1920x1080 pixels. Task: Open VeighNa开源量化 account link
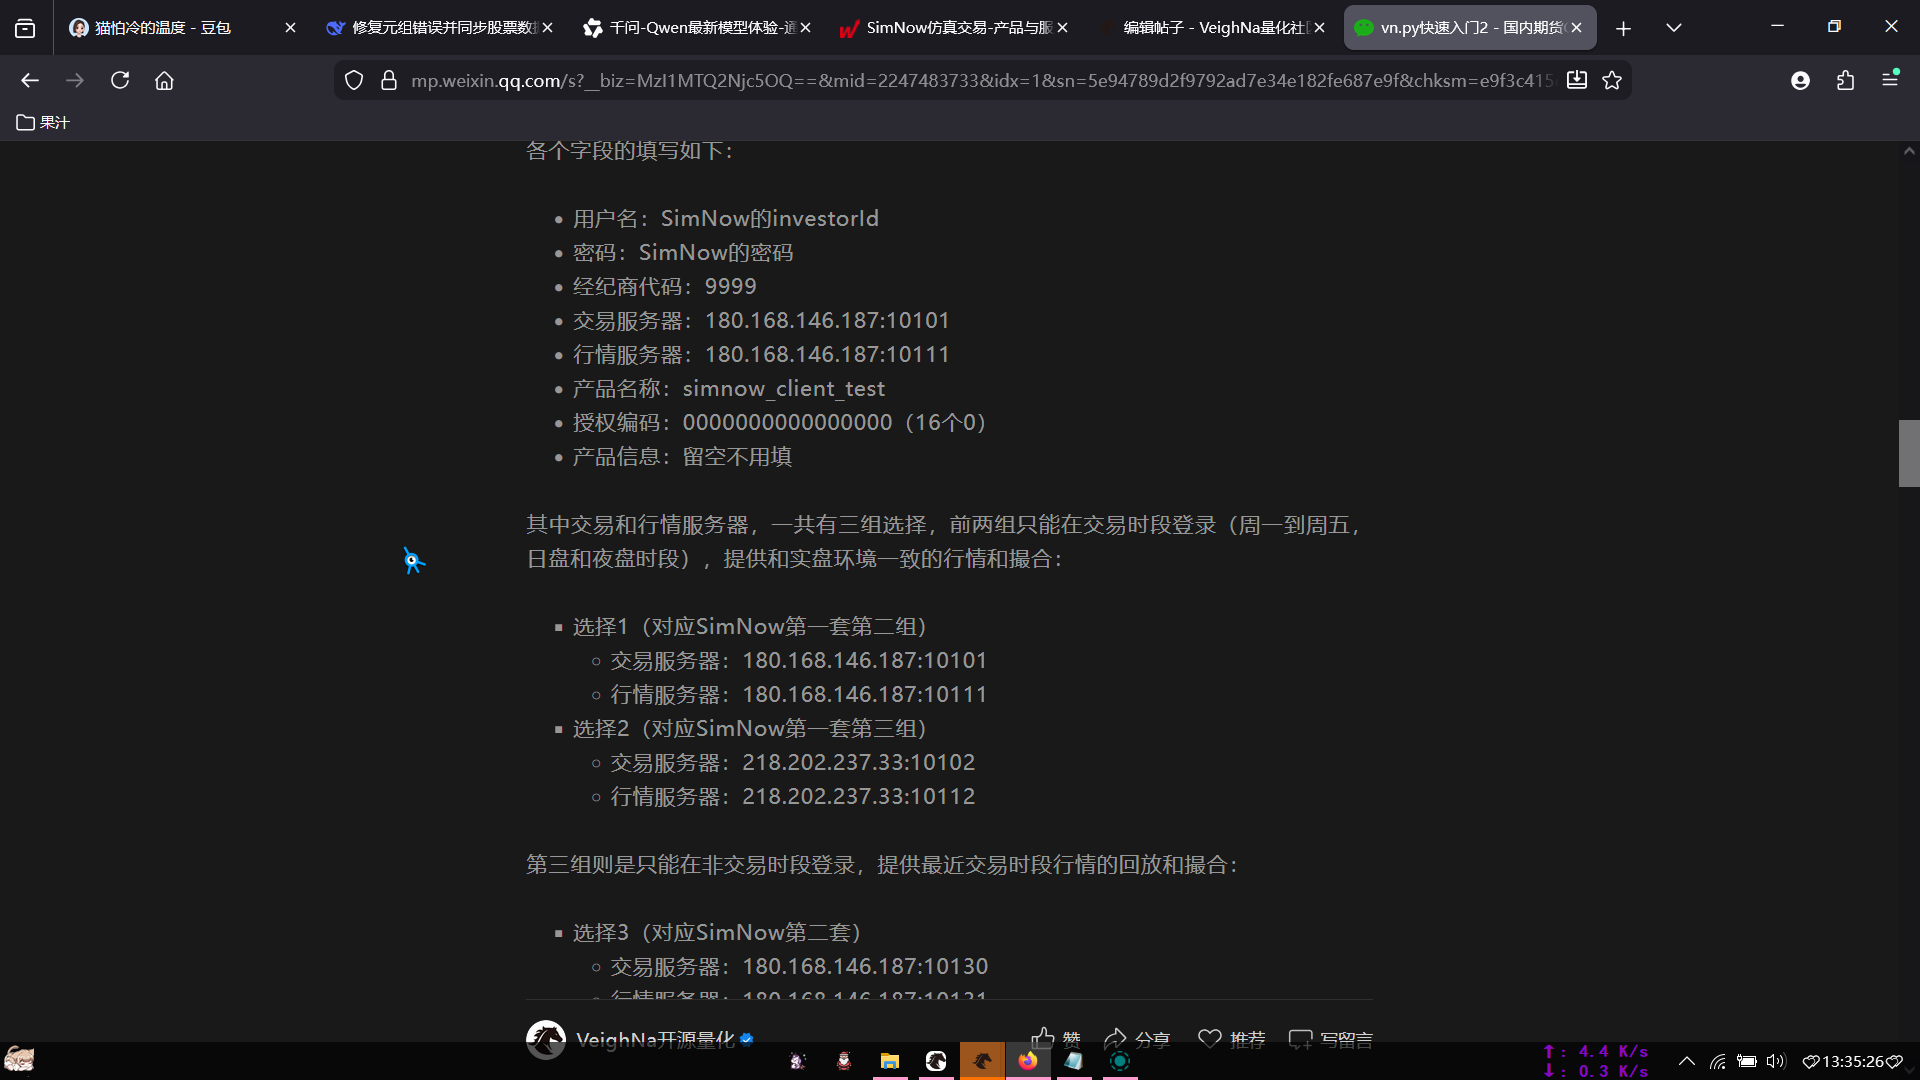pos(654,1039)
